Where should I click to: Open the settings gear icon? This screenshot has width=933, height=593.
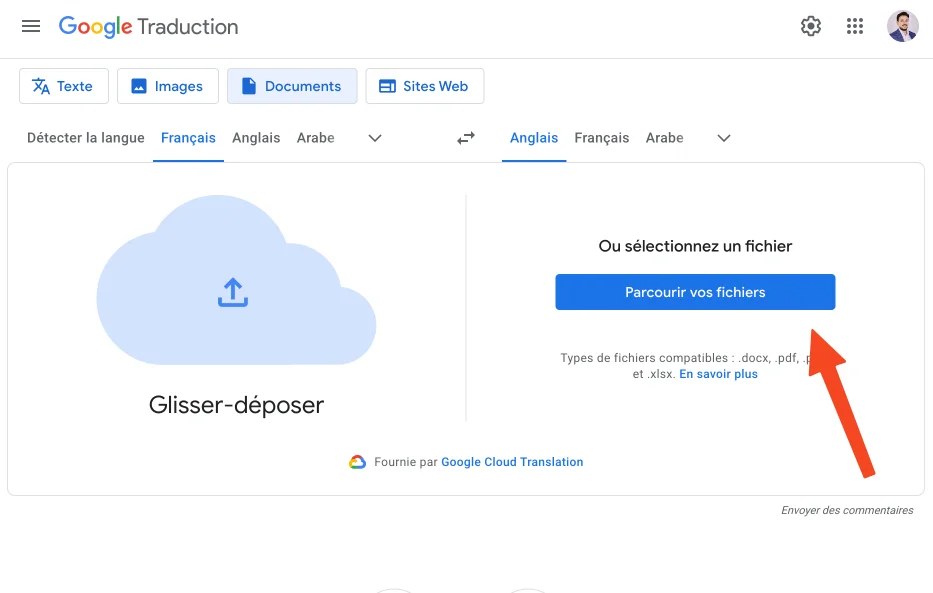810,26
